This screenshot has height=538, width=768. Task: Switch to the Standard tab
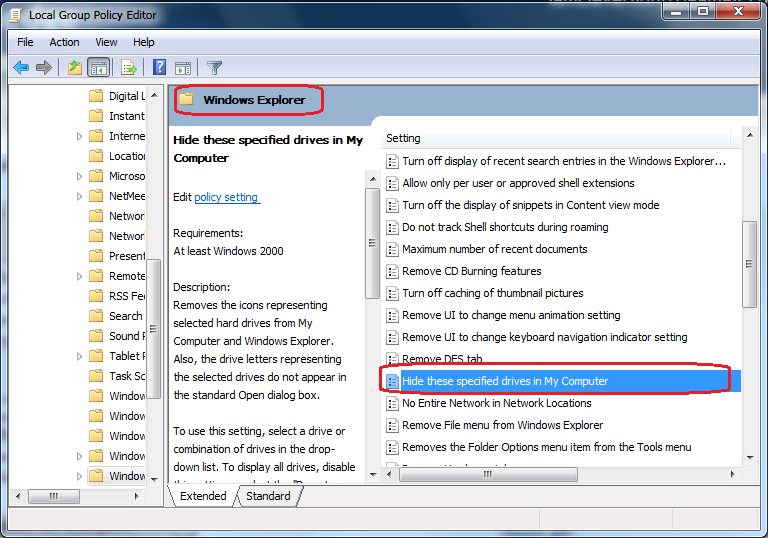[268, 496]
